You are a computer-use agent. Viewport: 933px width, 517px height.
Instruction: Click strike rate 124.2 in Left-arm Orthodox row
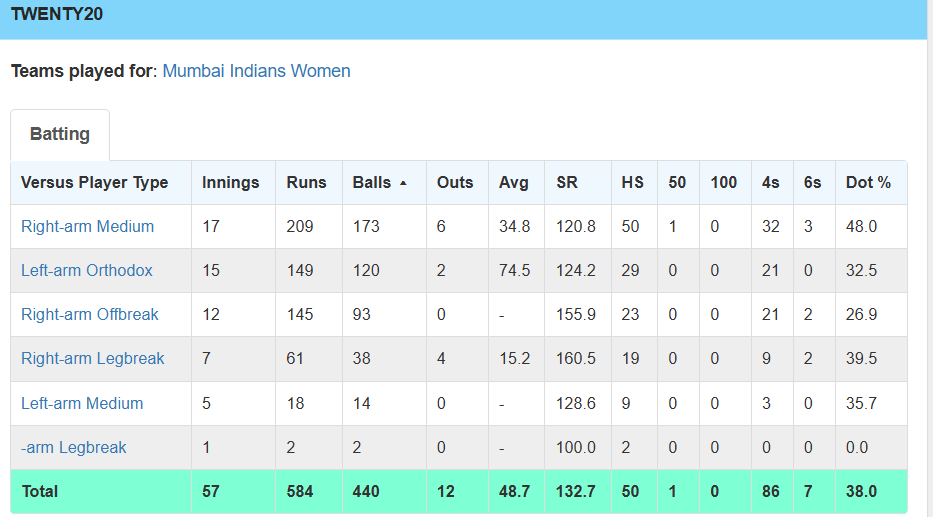tap(576, 271)
